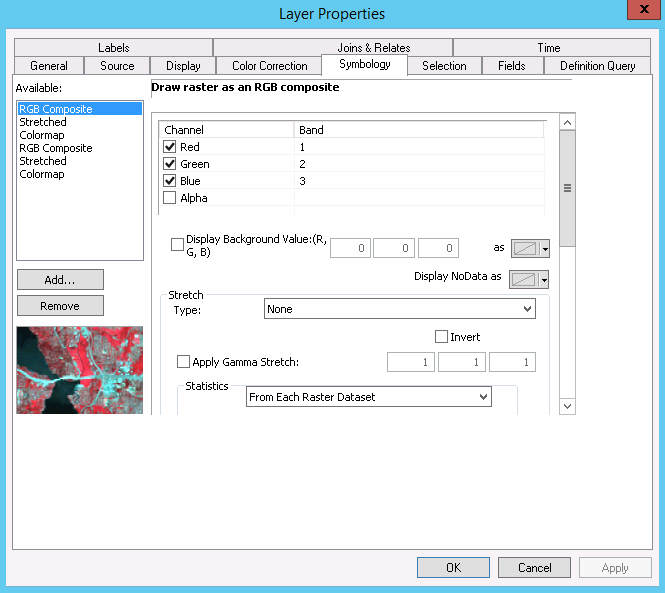Enable the Invert checkbox
Screen dimensions: 665x593
[x=441, y=337]
